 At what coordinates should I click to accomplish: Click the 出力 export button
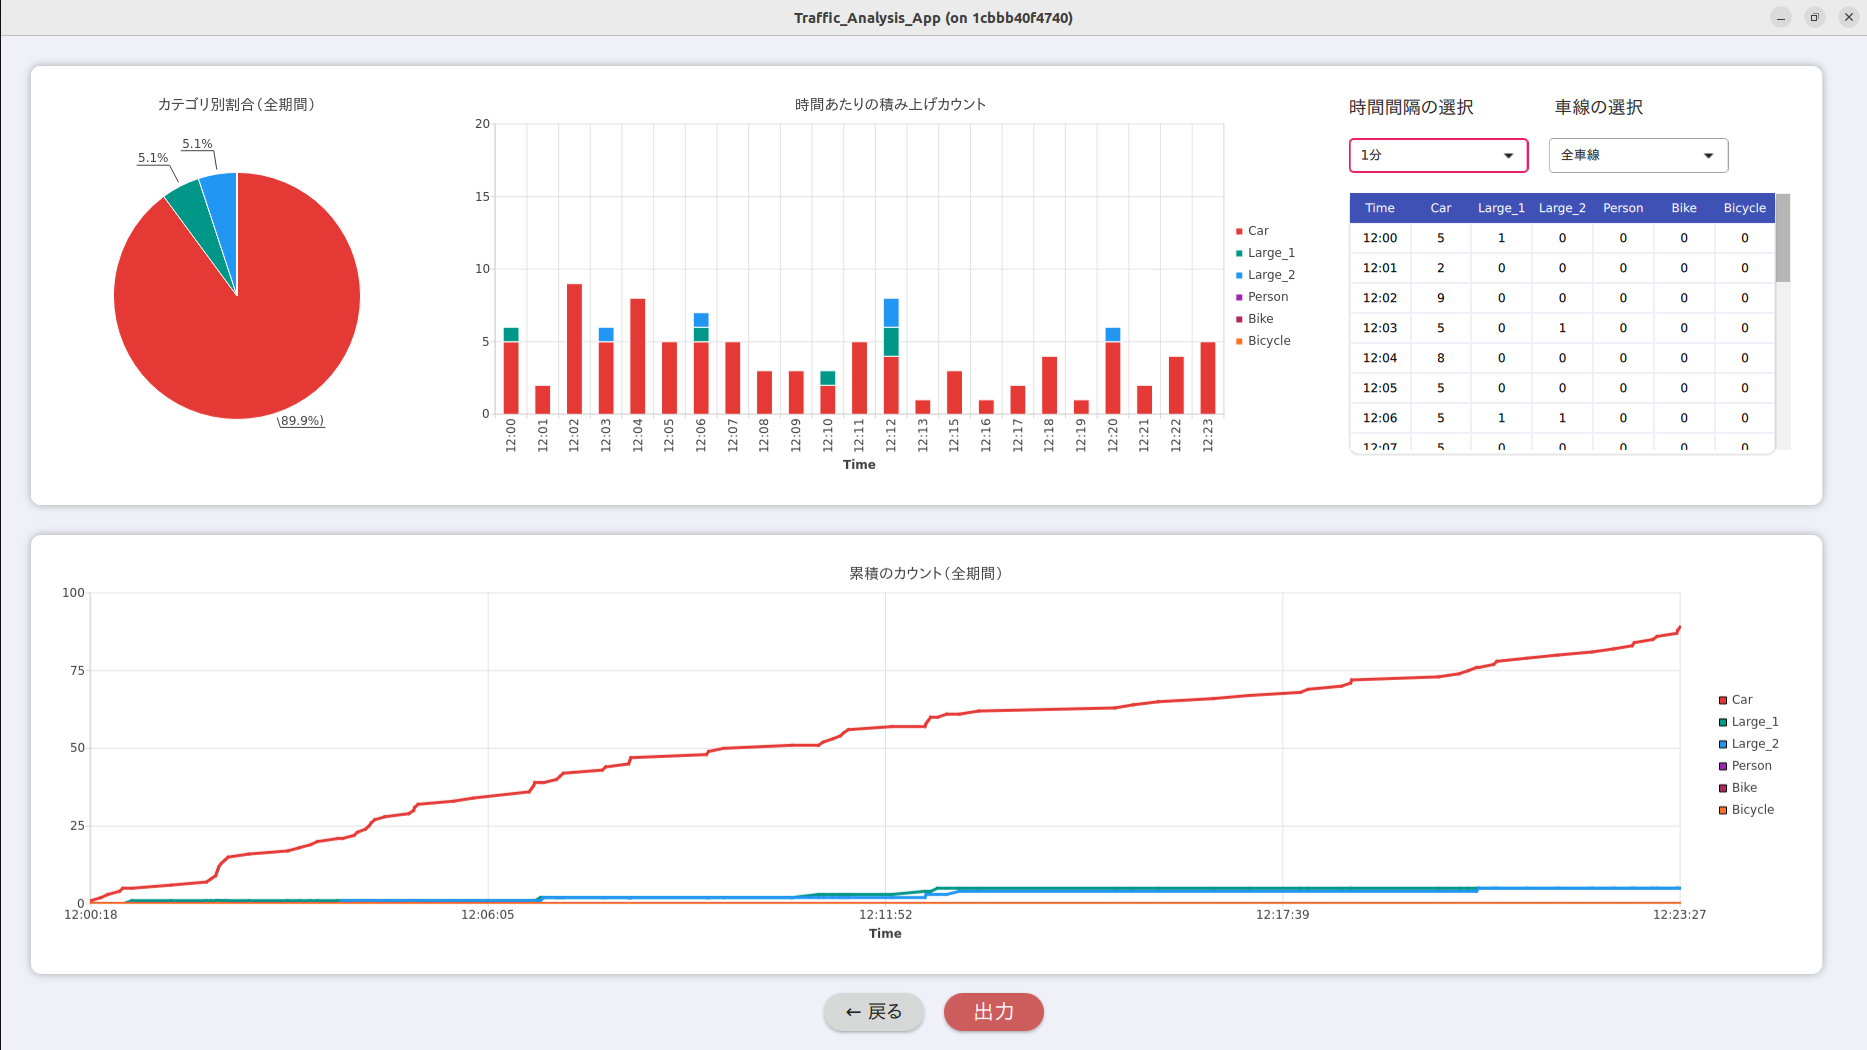pos(993,1012)
